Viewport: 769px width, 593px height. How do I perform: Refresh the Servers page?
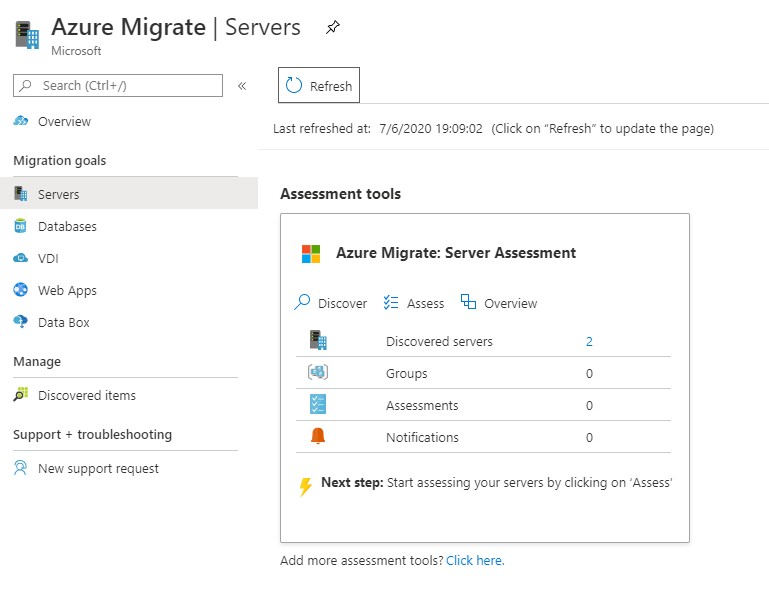319,85
